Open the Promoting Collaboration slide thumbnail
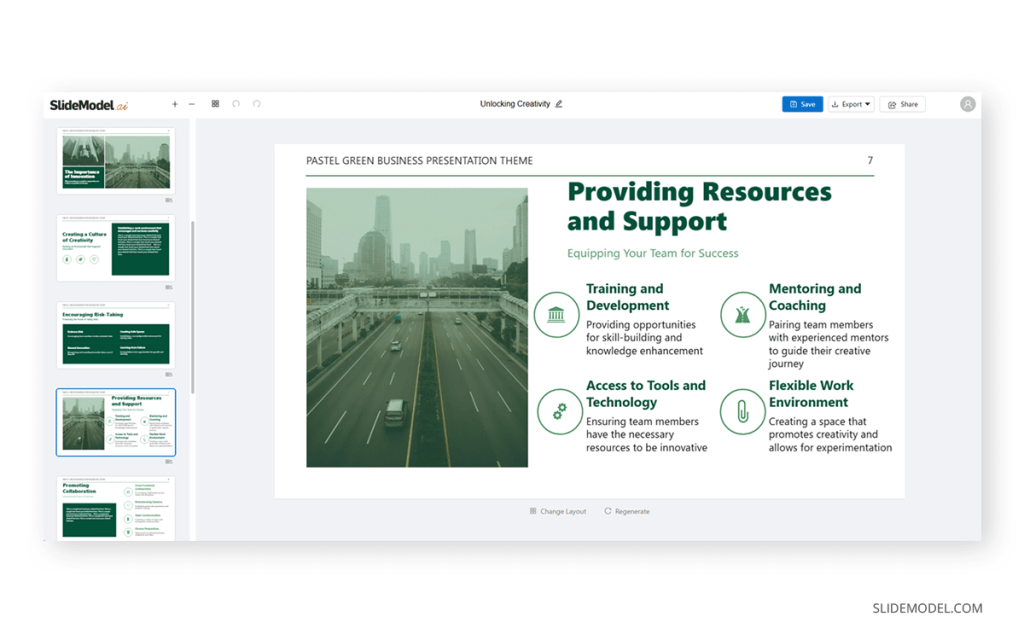 click(116, 509)
